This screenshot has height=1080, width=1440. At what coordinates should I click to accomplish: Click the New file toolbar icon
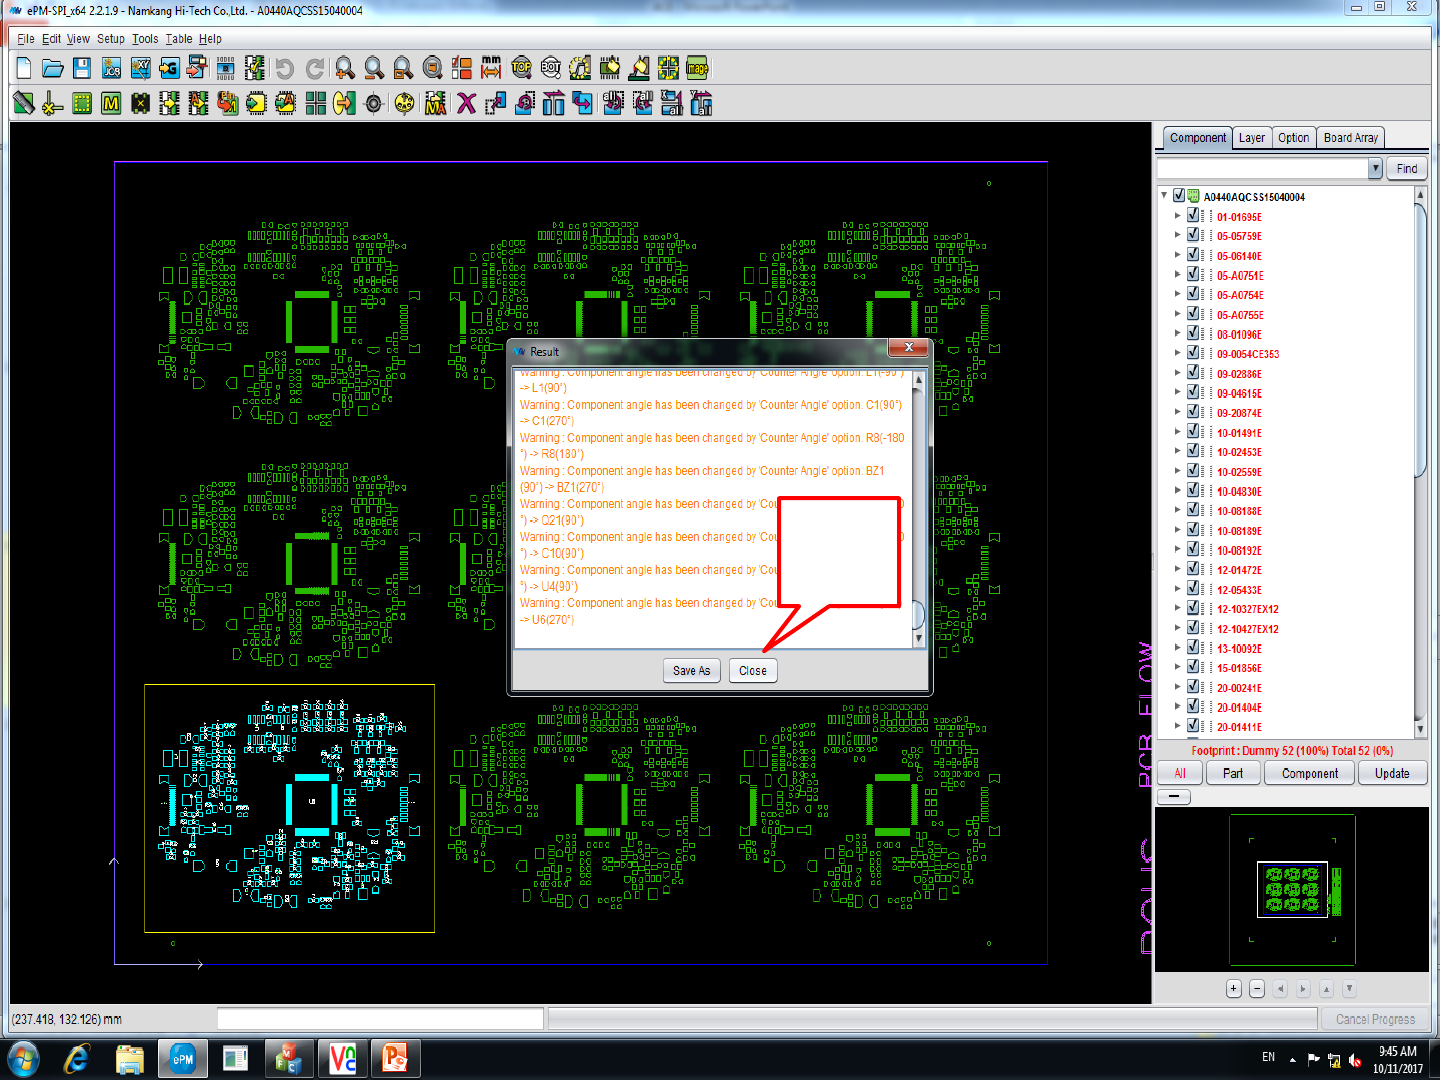24,68
